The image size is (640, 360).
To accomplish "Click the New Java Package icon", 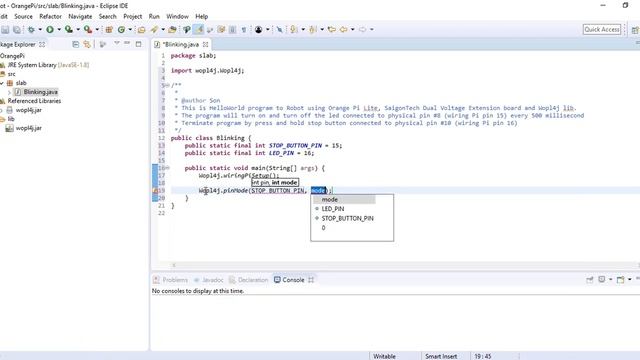I will point(109,29).
